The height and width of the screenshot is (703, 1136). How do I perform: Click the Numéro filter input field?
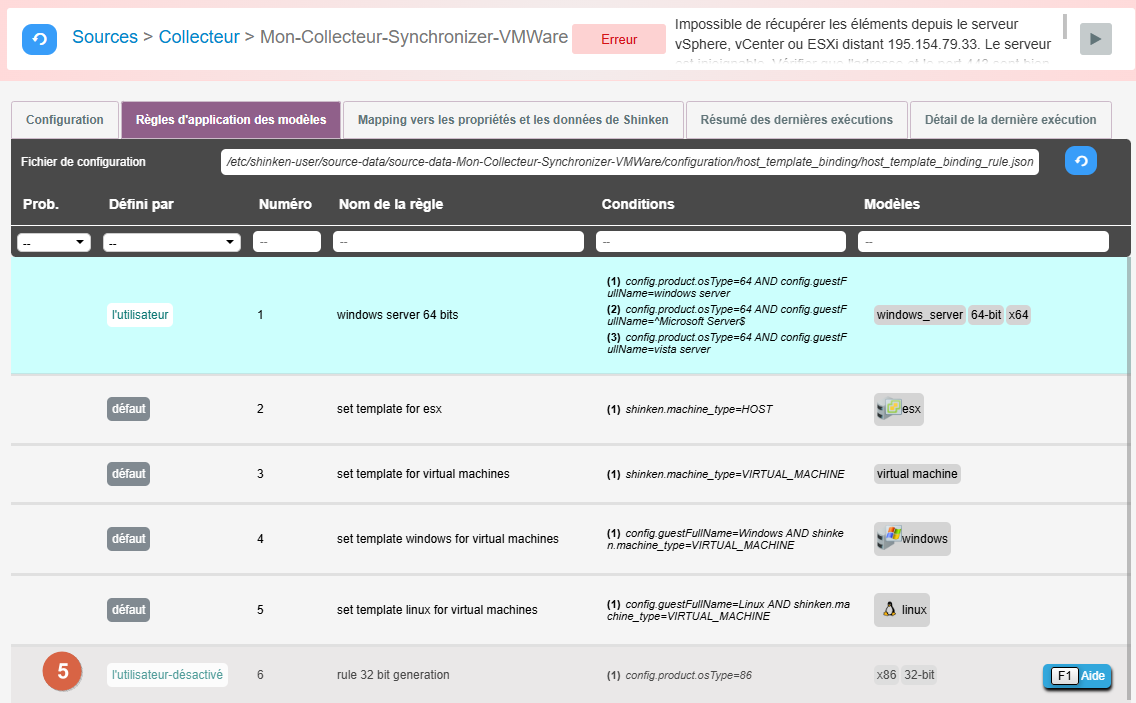(x=286, y=242)
